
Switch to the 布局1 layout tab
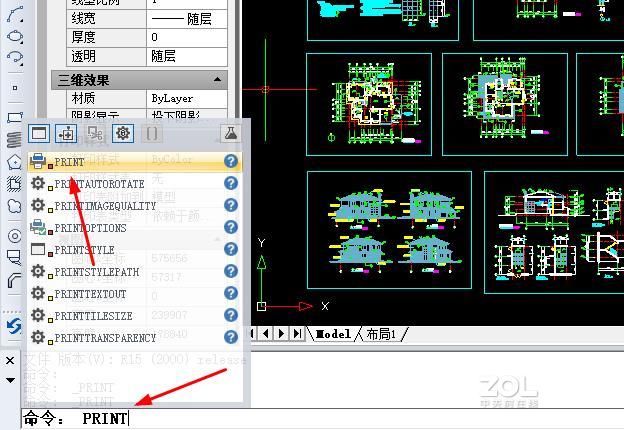(381, 334)
